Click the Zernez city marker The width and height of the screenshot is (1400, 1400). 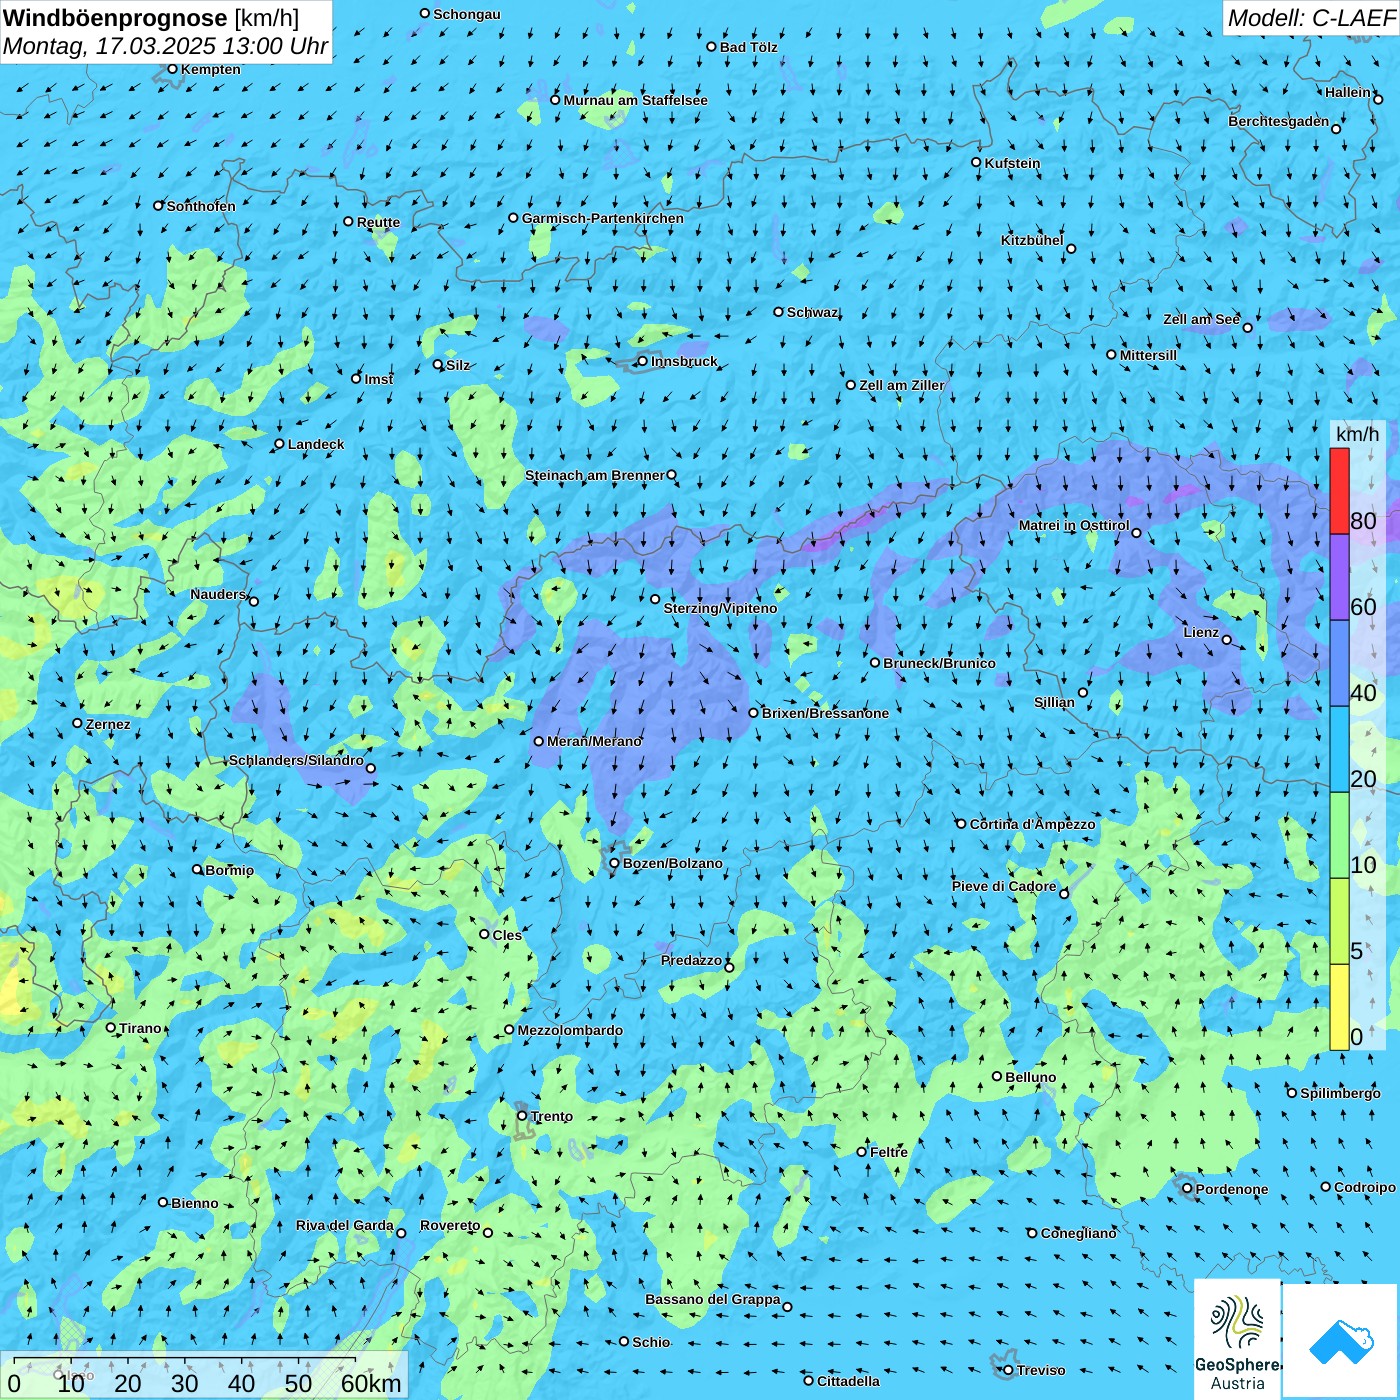(x=78, y=723)
